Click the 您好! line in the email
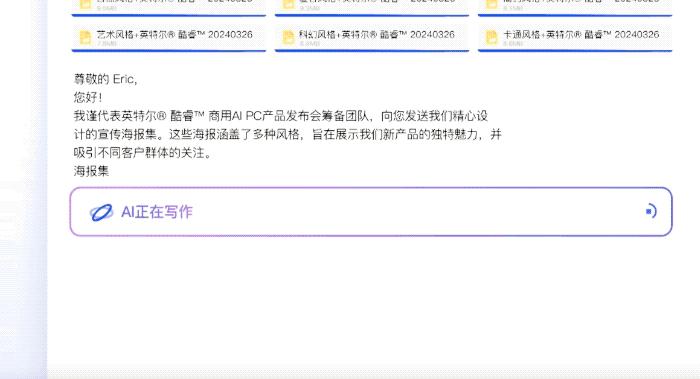Image resolution: width=700 pixels, height=379 pixels. coord(88,97)
